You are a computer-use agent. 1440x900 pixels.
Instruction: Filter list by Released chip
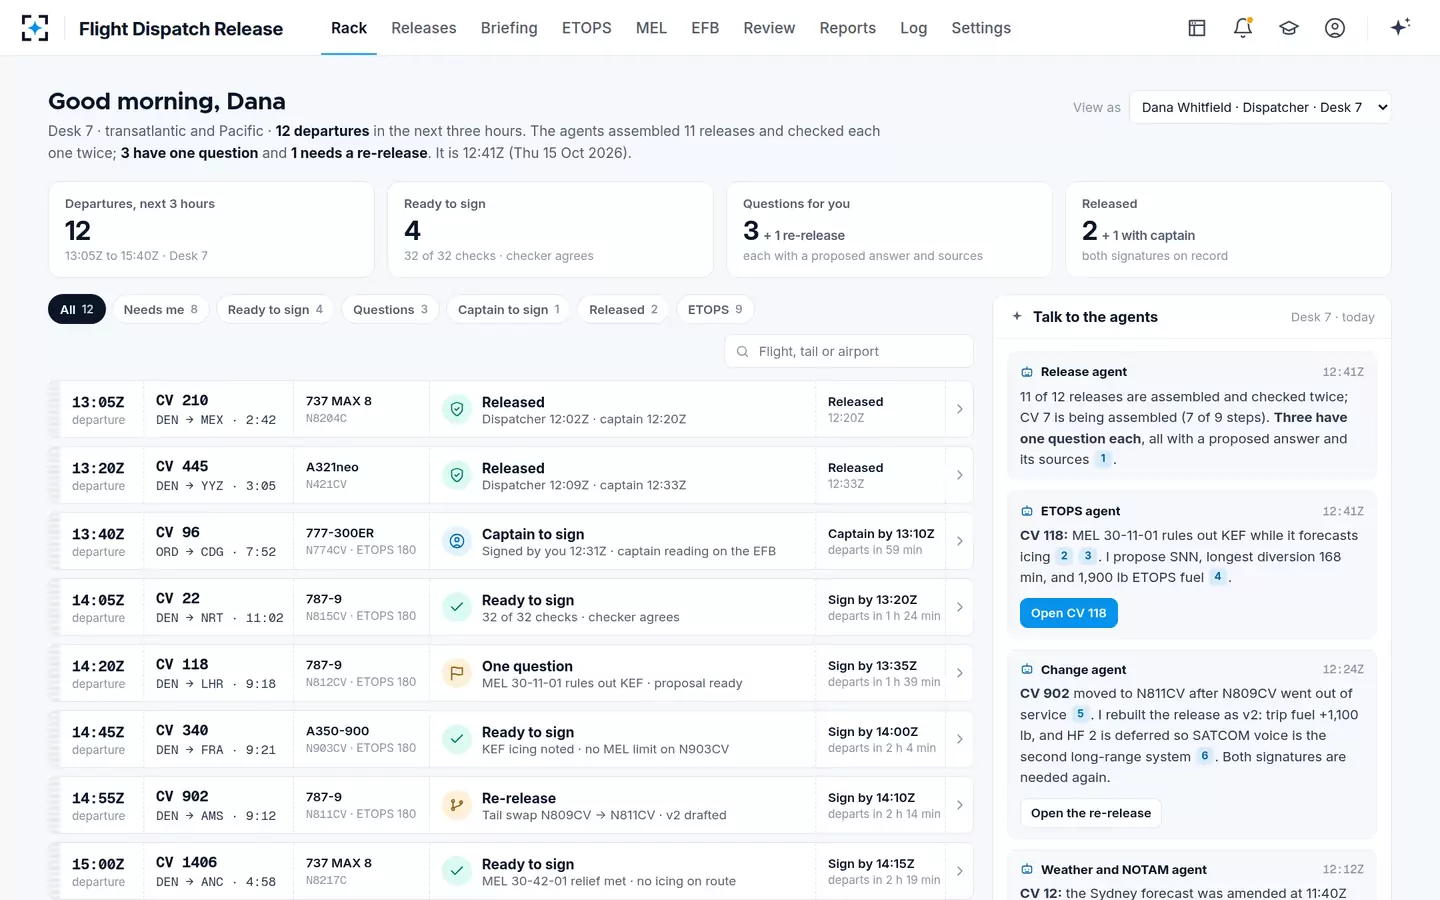(623, 309)
